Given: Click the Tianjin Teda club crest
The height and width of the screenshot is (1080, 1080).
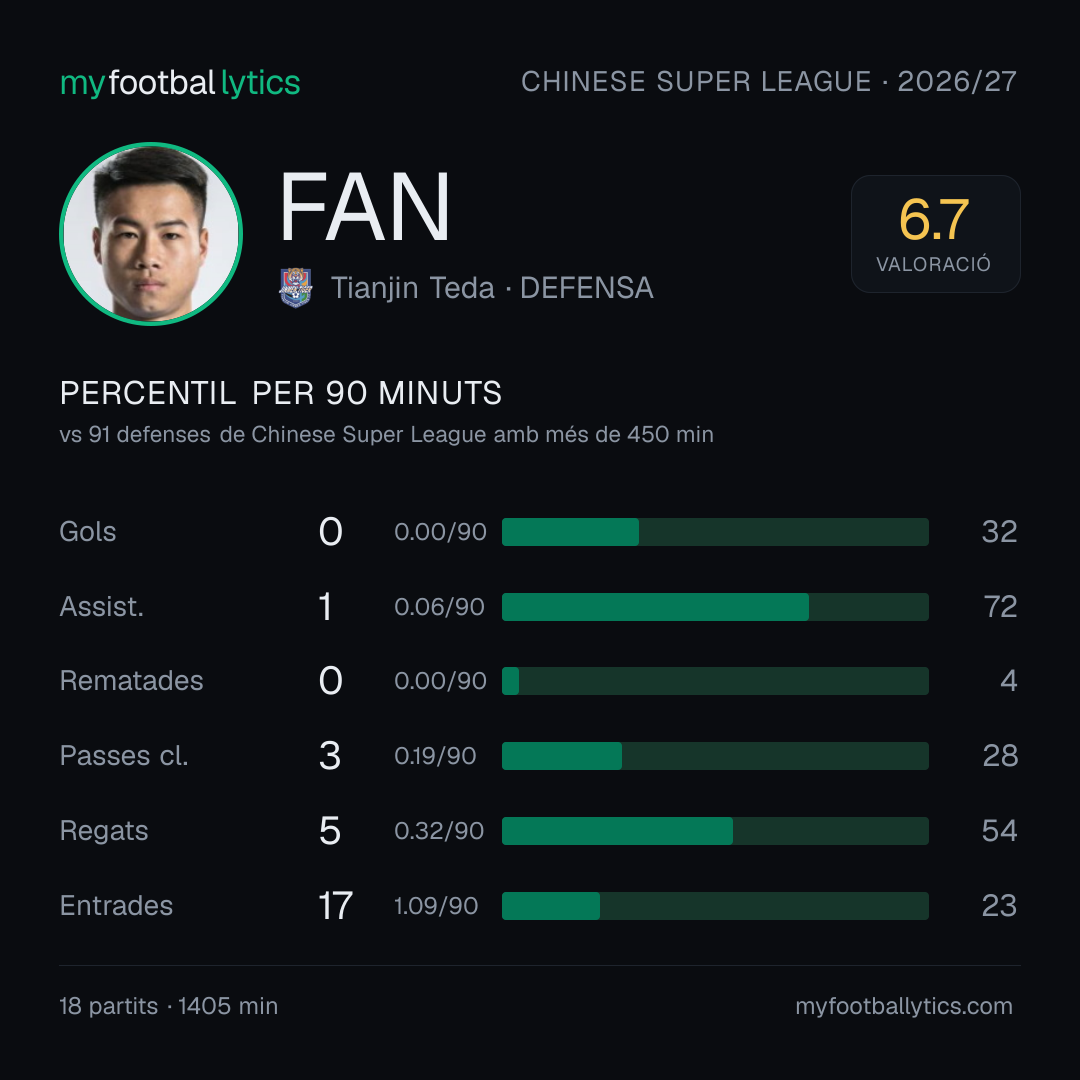Looking at the screenshot, I should tap(296, 287).
